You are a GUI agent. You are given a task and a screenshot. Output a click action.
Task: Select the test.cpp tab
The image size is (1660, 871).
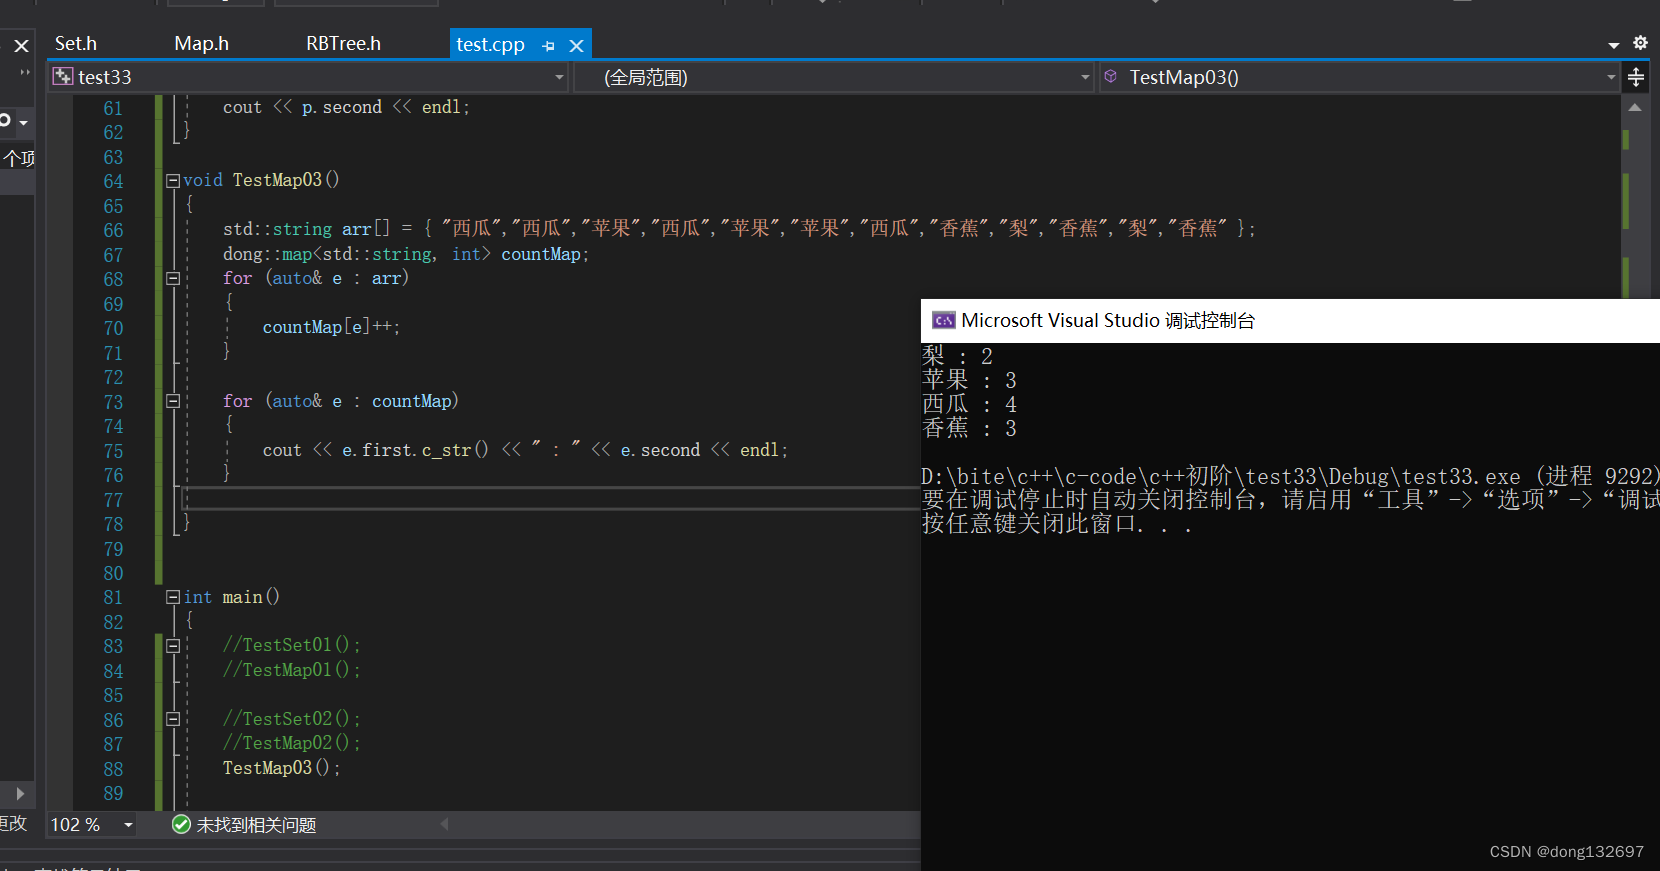click(490, 44)
